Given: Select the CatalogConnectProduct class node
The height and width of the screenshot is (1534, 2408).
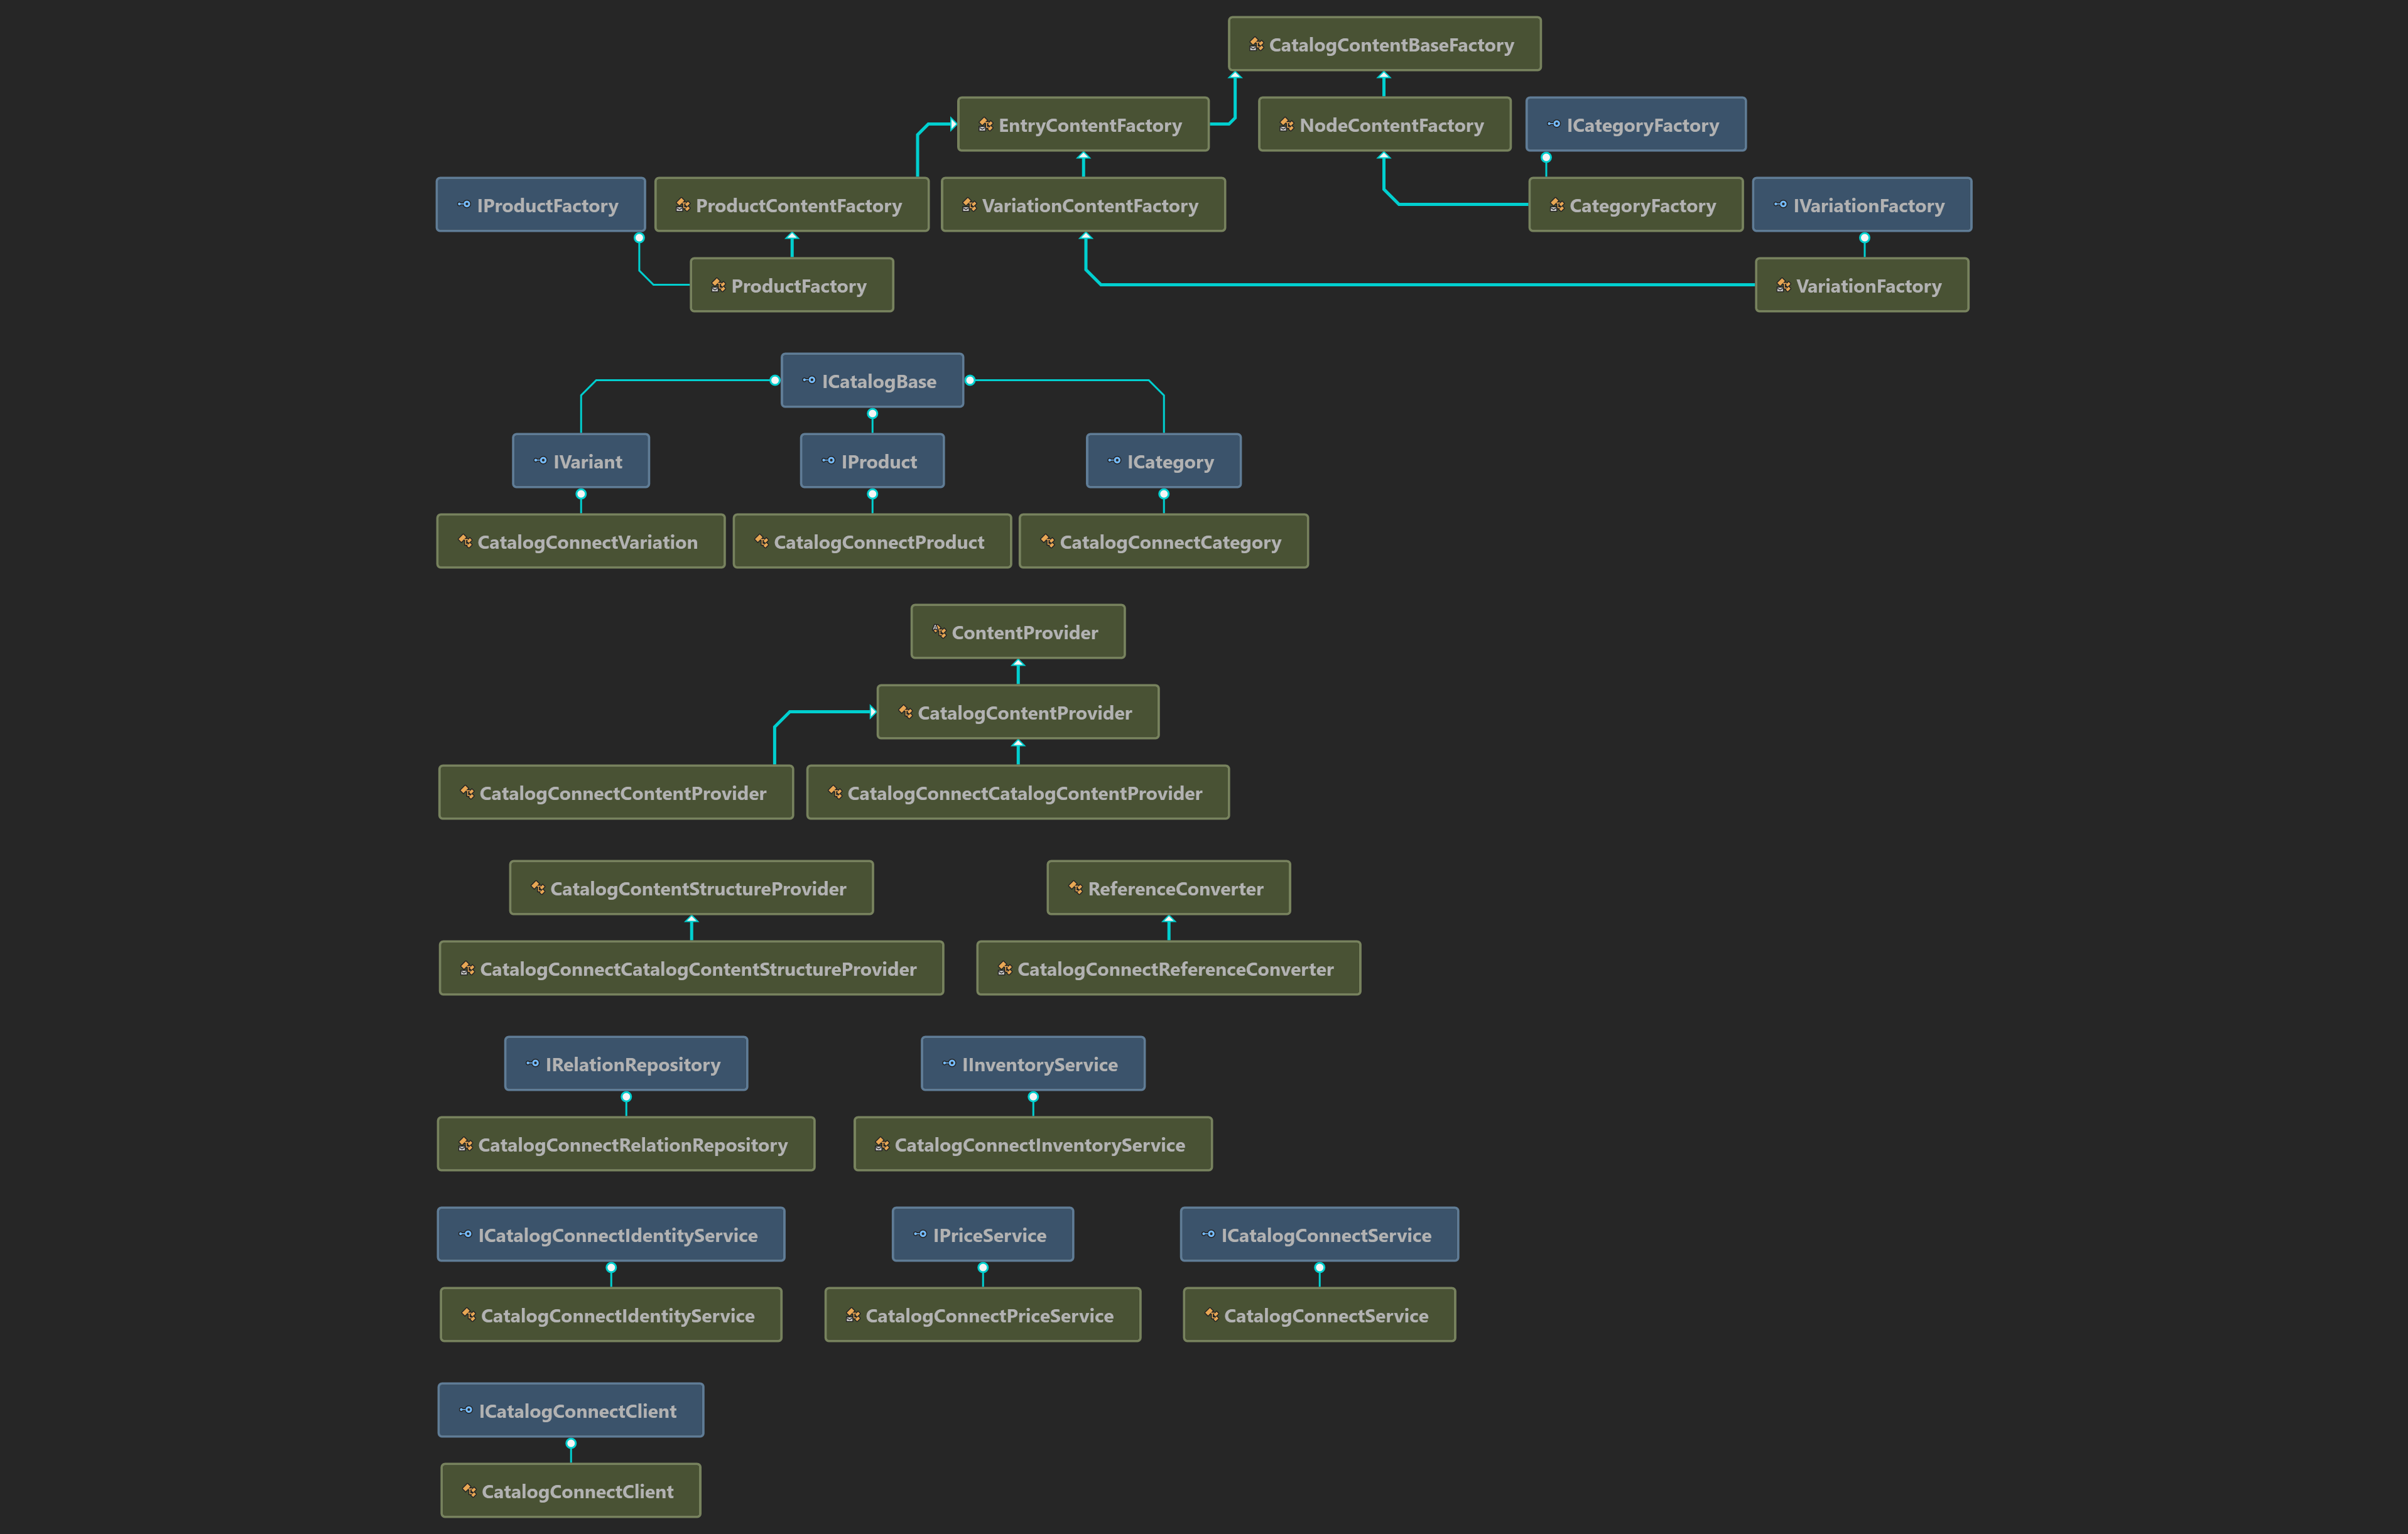Looking at the screenshot, I should pos(871,541).
